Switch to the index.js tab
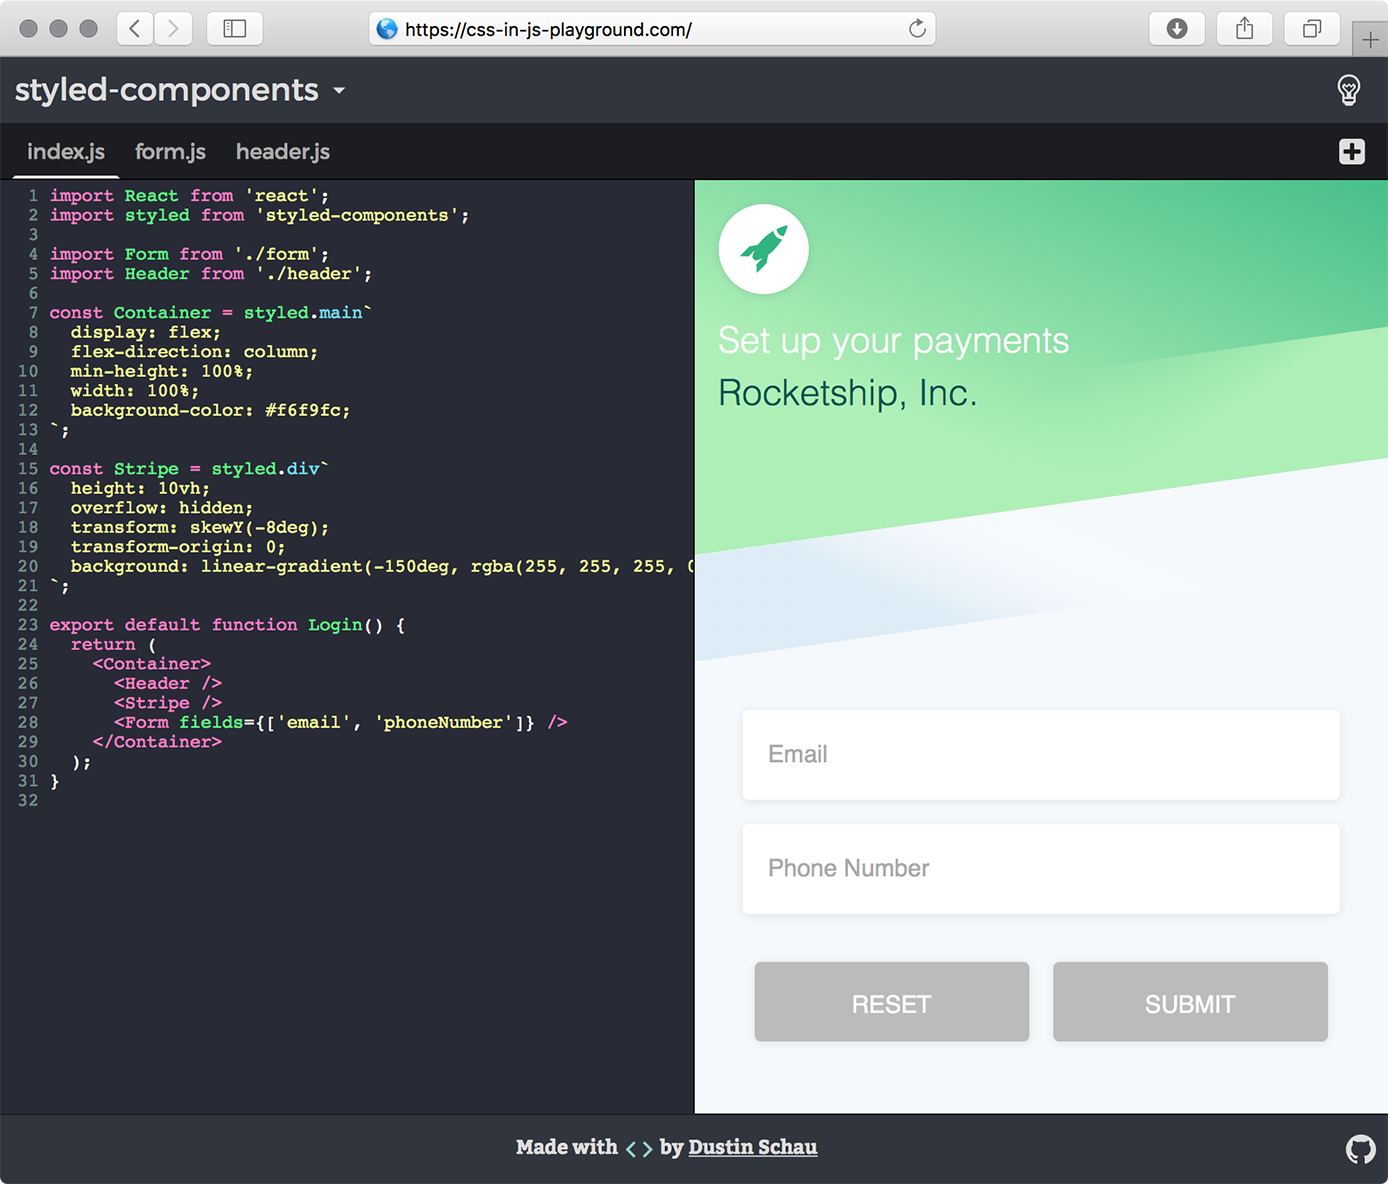 [66, 152]
